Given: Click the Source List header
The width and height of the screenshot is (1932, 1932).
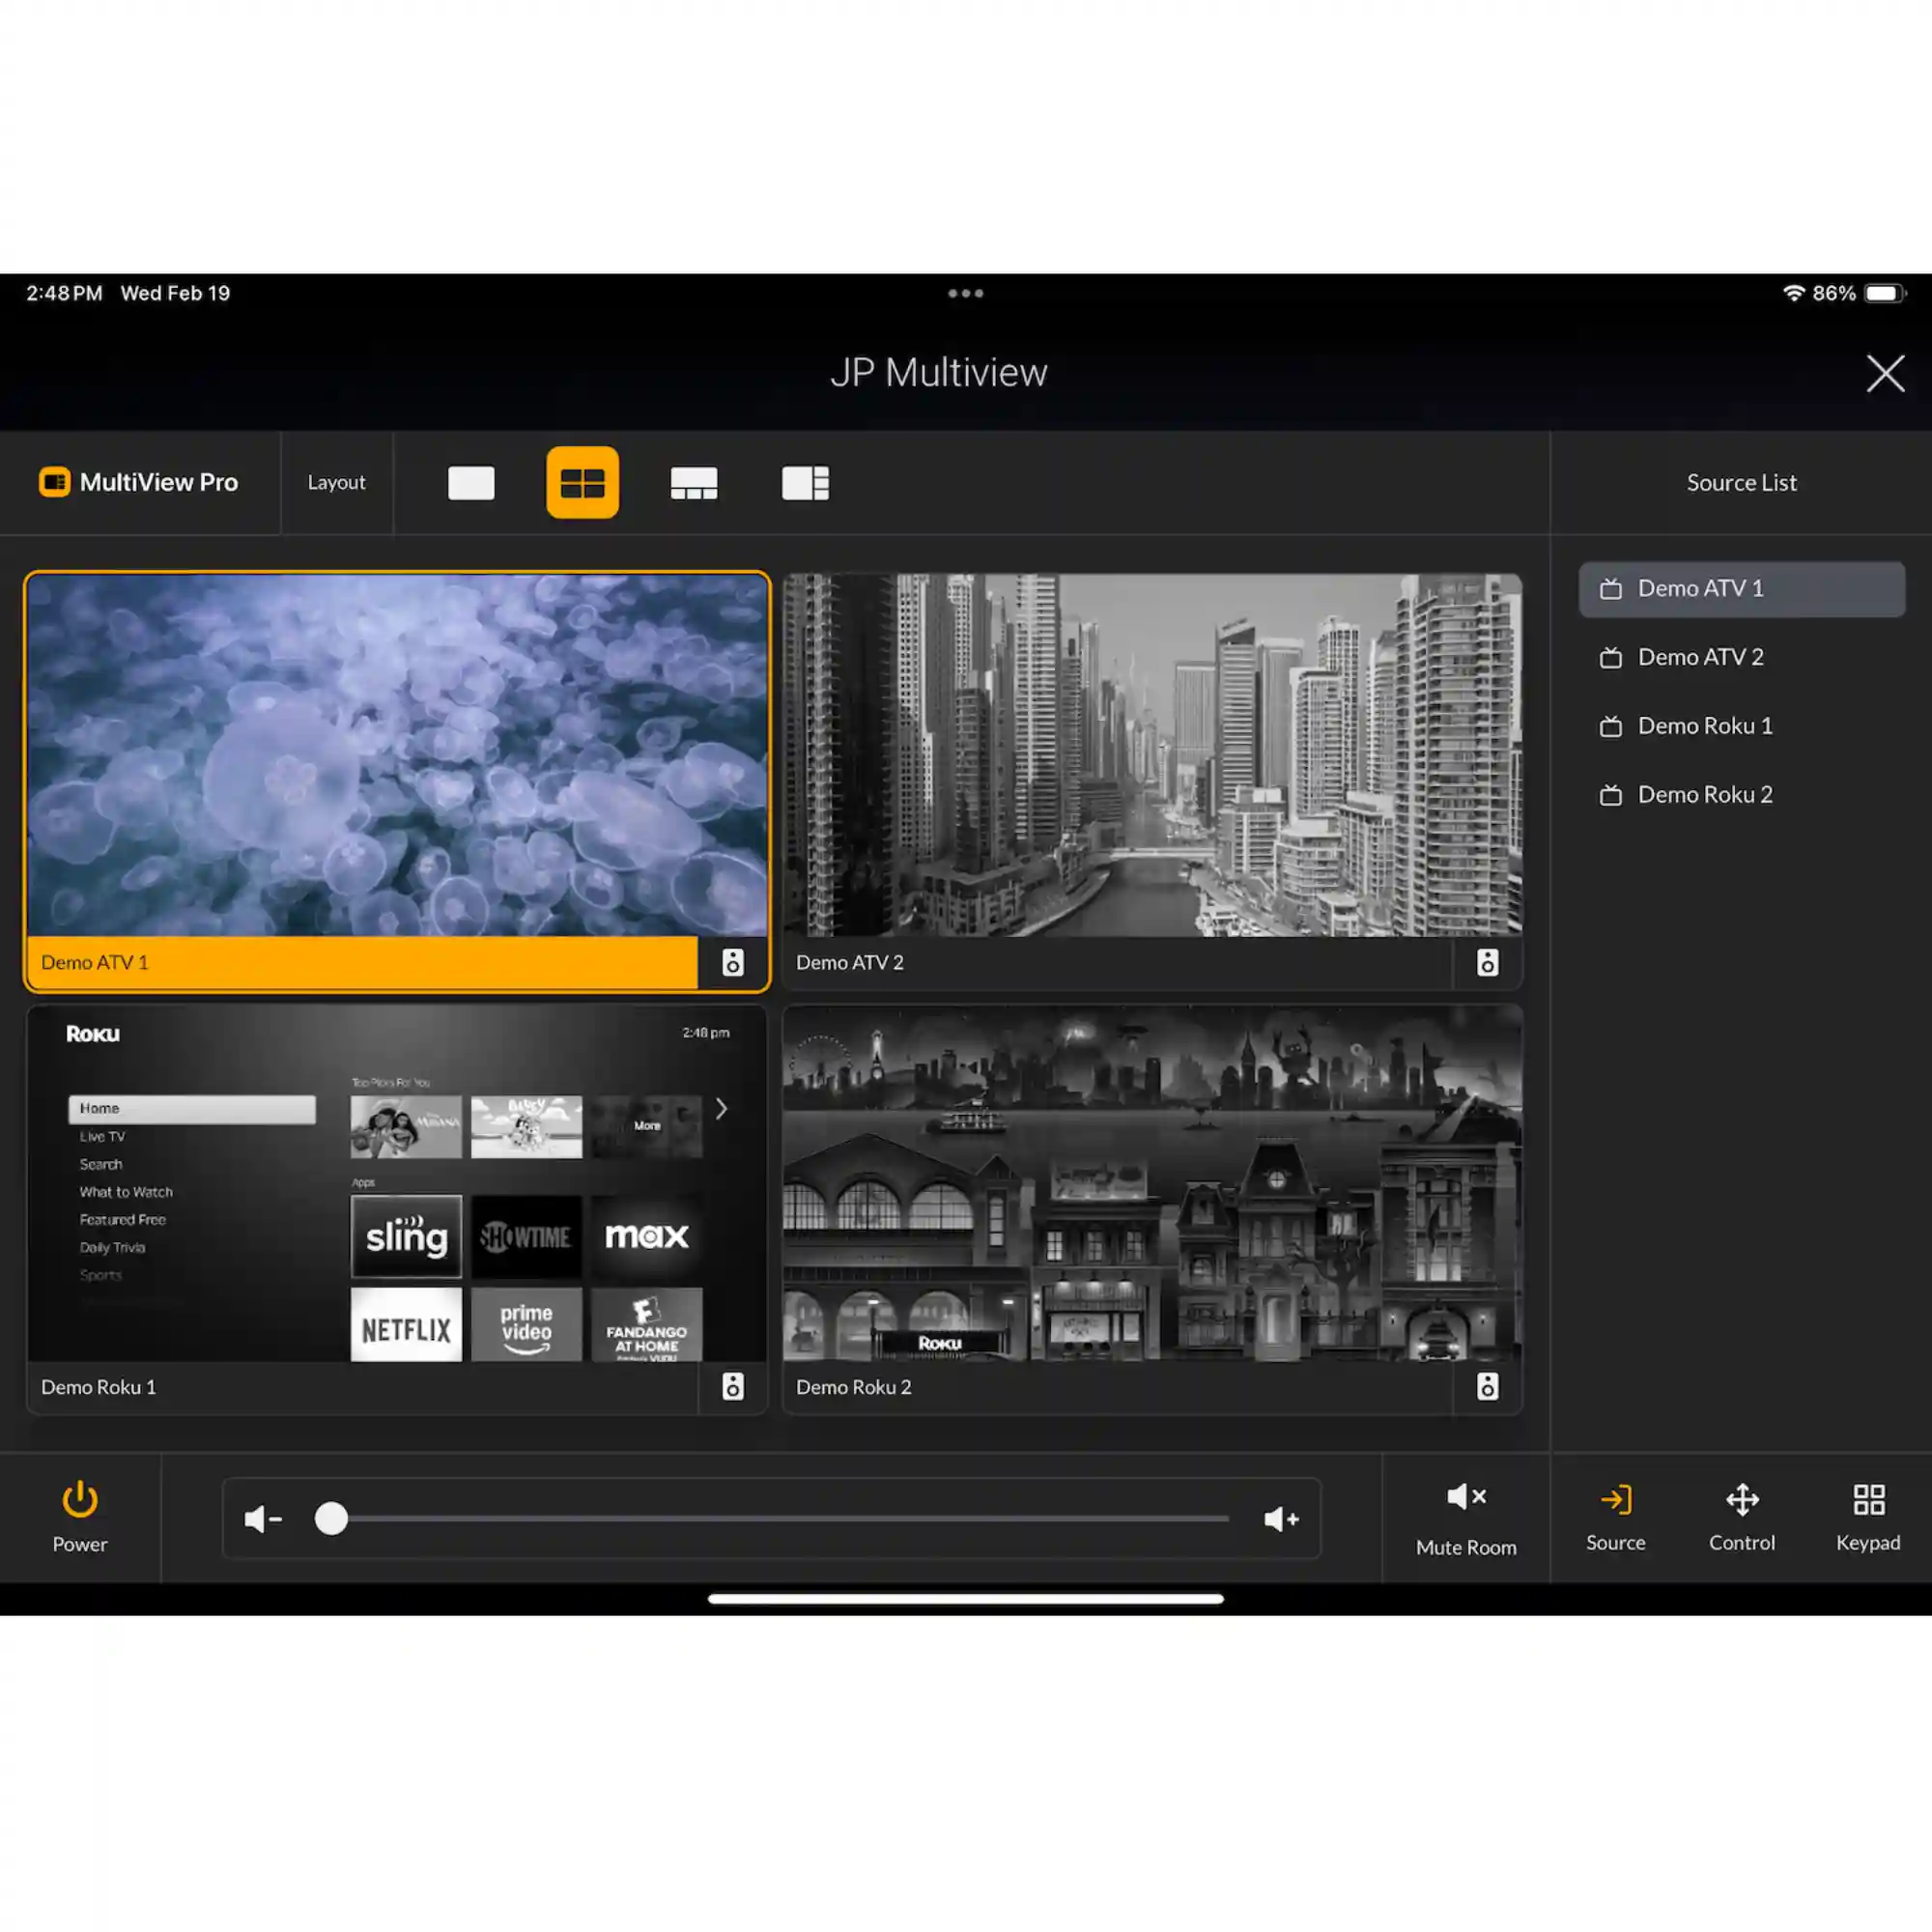Looking at the screenshot, I should [x=1741, y=482].
